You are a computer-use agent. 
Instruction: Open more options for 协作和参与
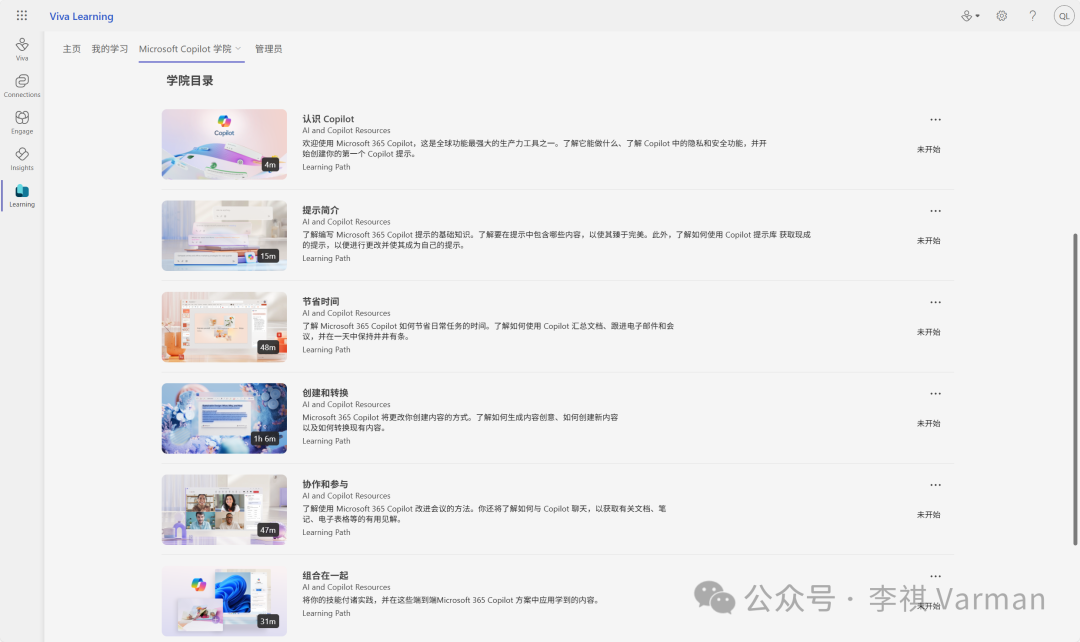(935, 485)
